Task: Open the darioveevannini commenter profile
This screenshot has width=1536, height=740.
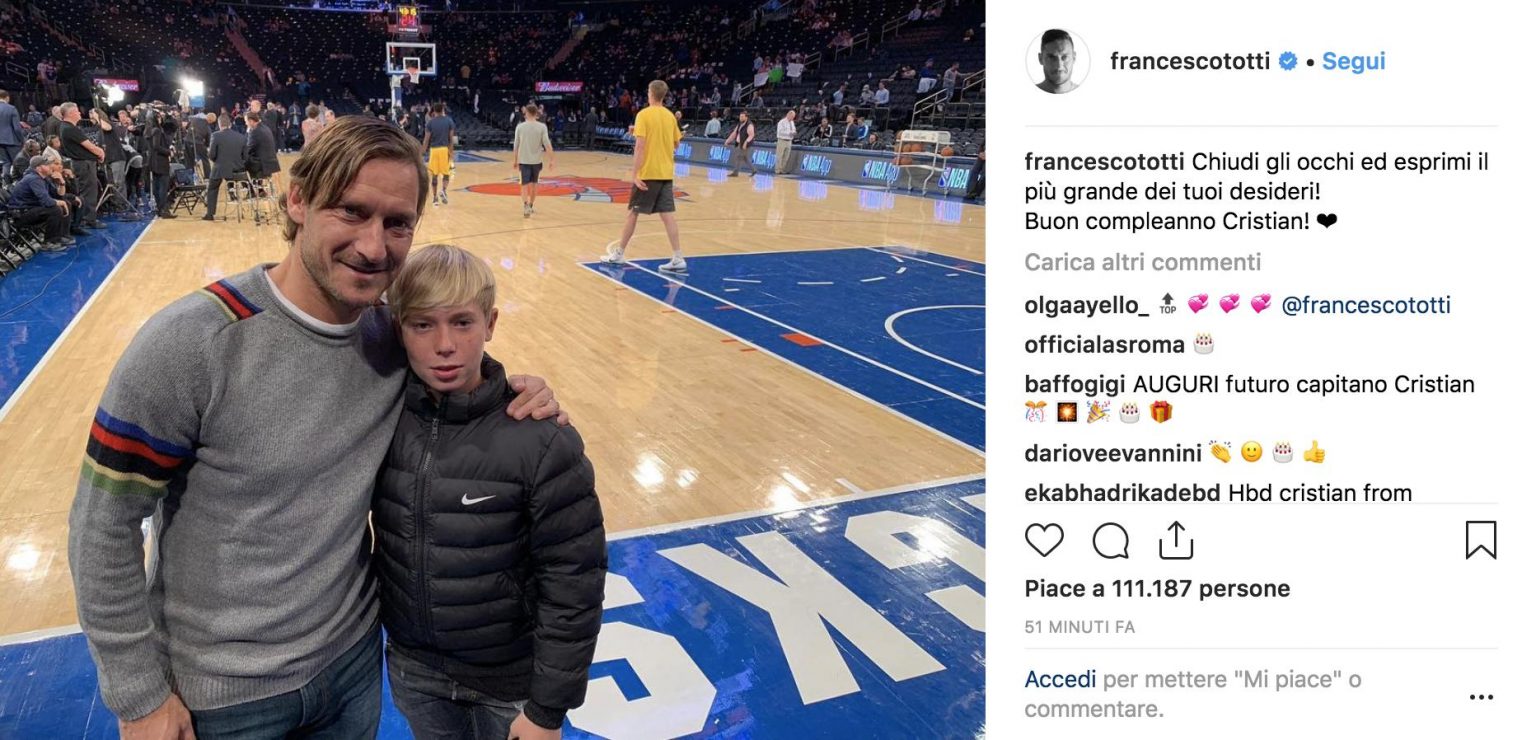Action: (1113, 453)
